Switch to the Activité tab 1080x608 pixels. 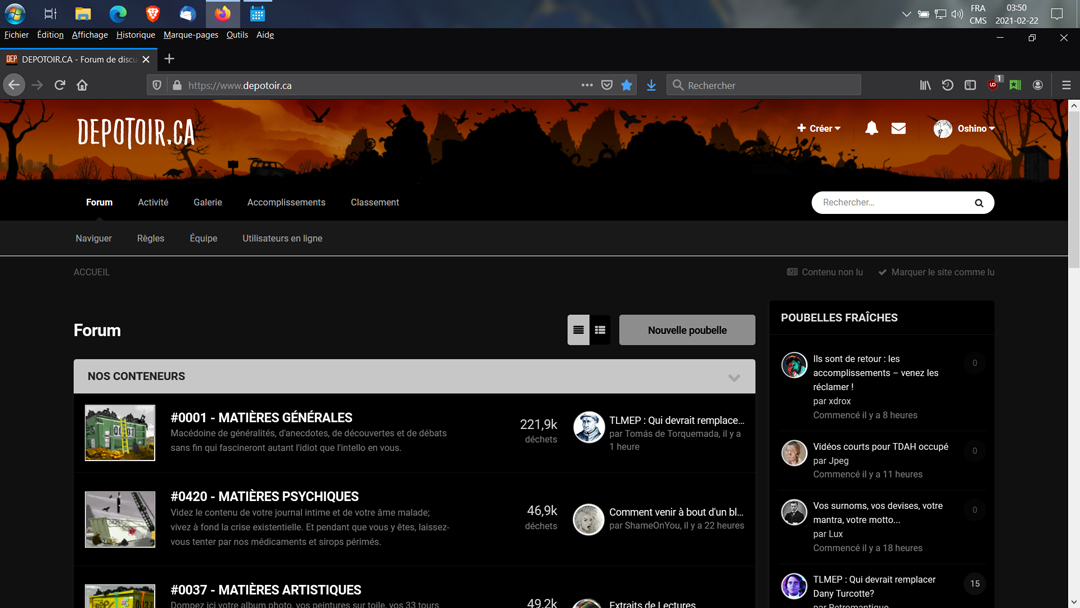(153, 202)
